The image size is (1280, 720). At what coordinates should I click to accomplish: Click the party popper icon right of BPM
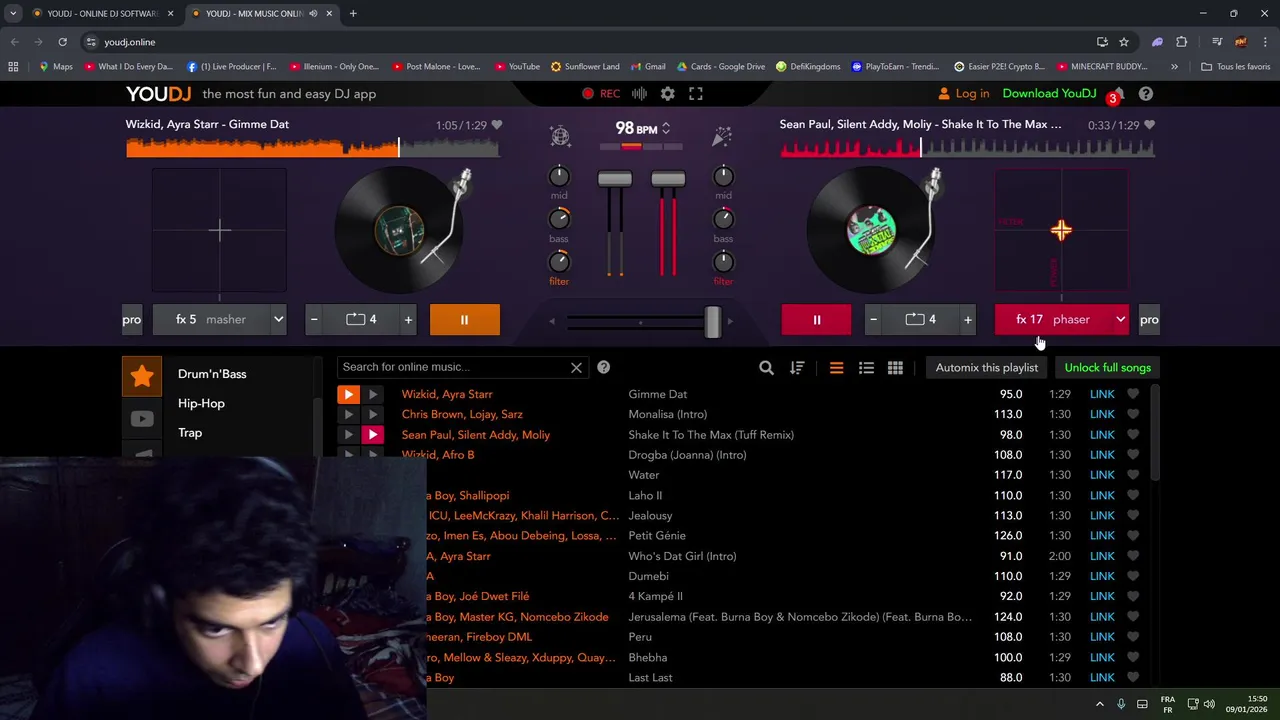(722, 137)
